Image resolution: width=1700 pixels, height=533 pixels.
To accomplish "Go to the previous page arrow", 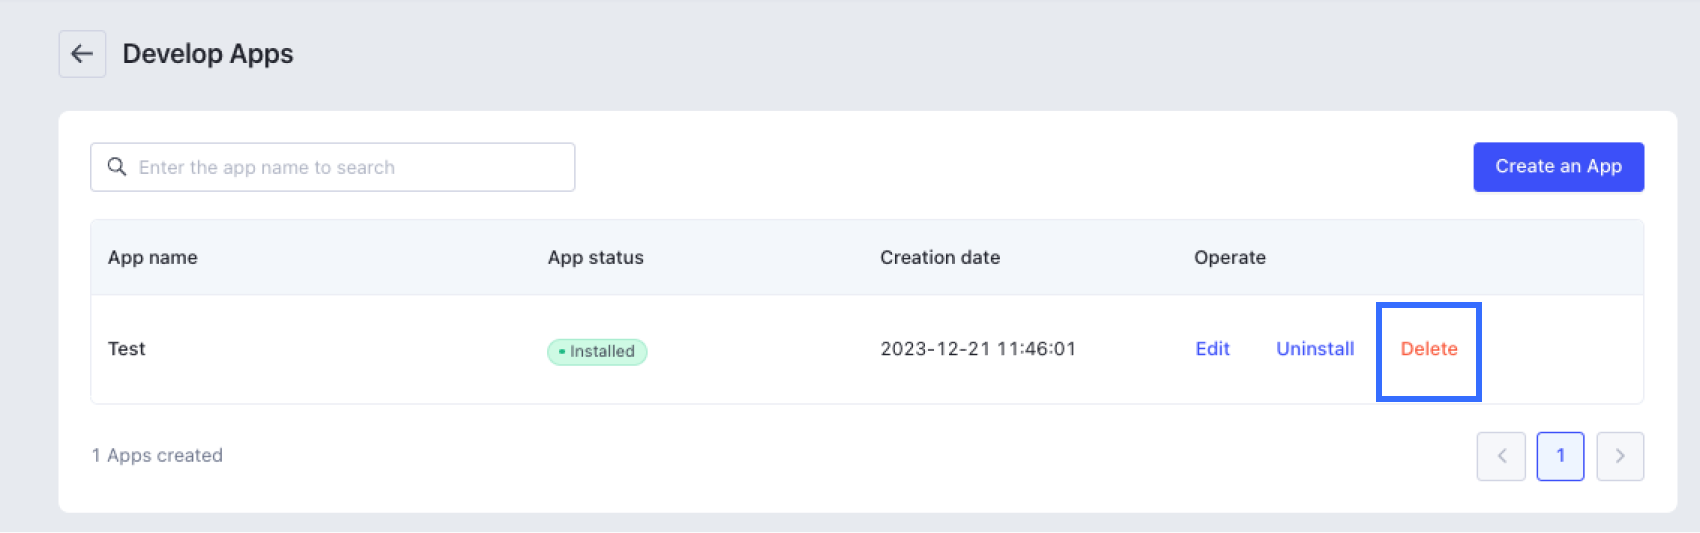I will click(1500, 456).
